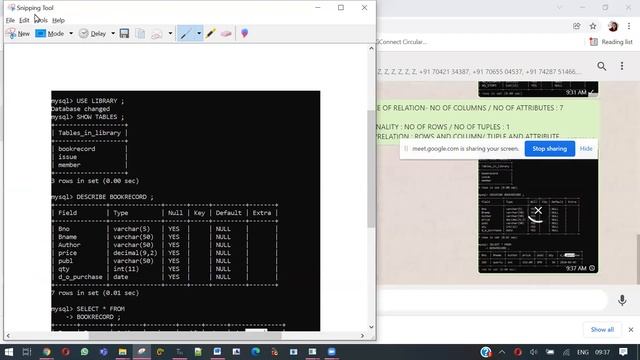
Task: Open the Action Center notification icon
Action: 623,352
